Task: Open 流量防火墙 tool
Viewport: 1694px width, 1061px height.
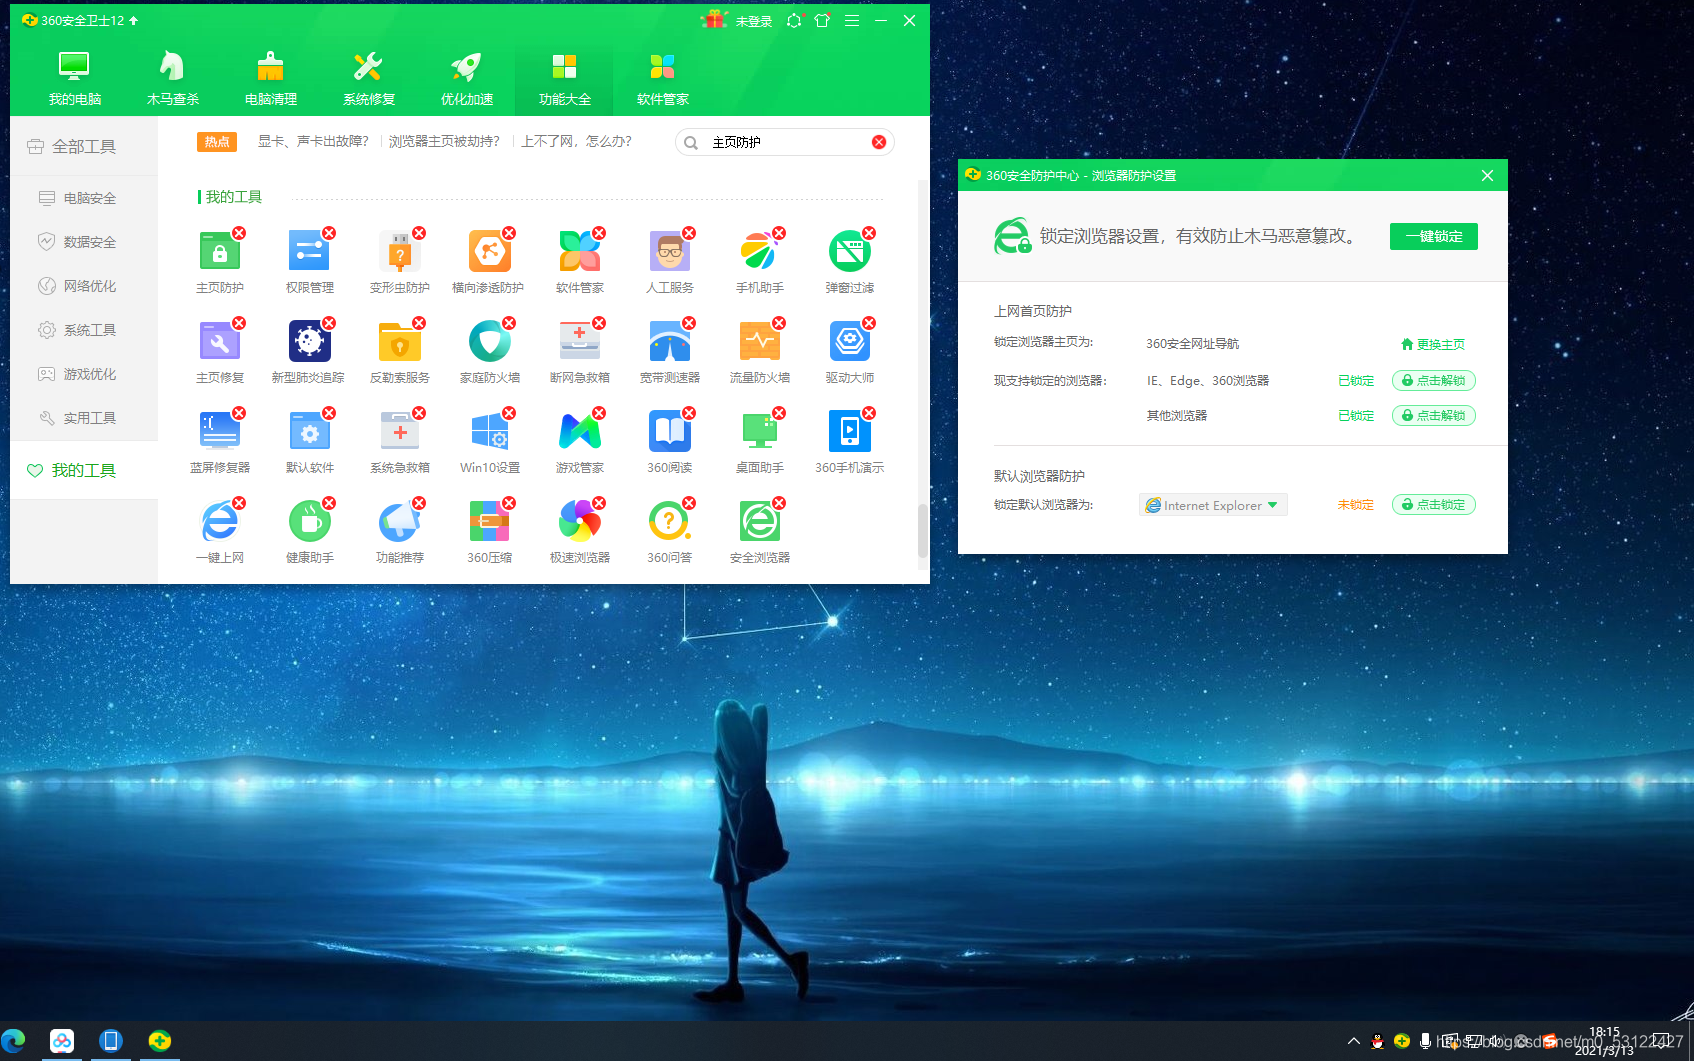Action: coord(760,352)
